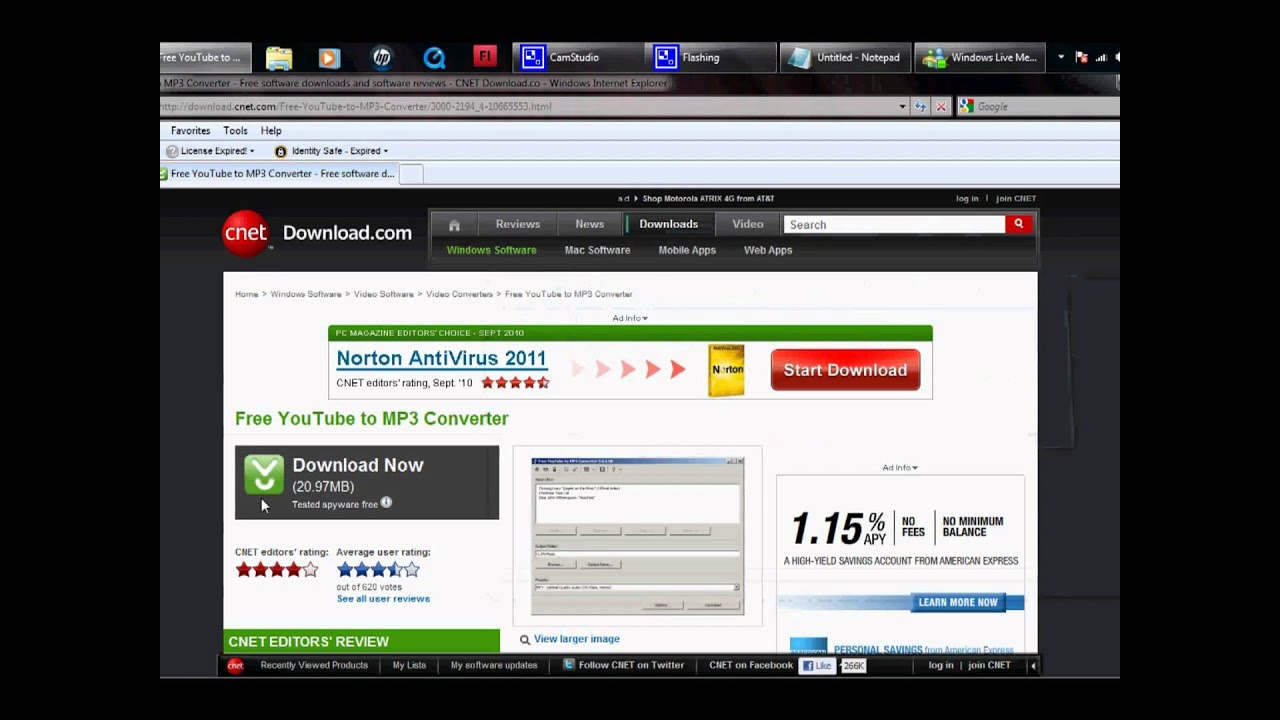Expand Ad Info above Norton banner
The width and height of the screenshot is (1280, 720).
click(x=630, y=318)
